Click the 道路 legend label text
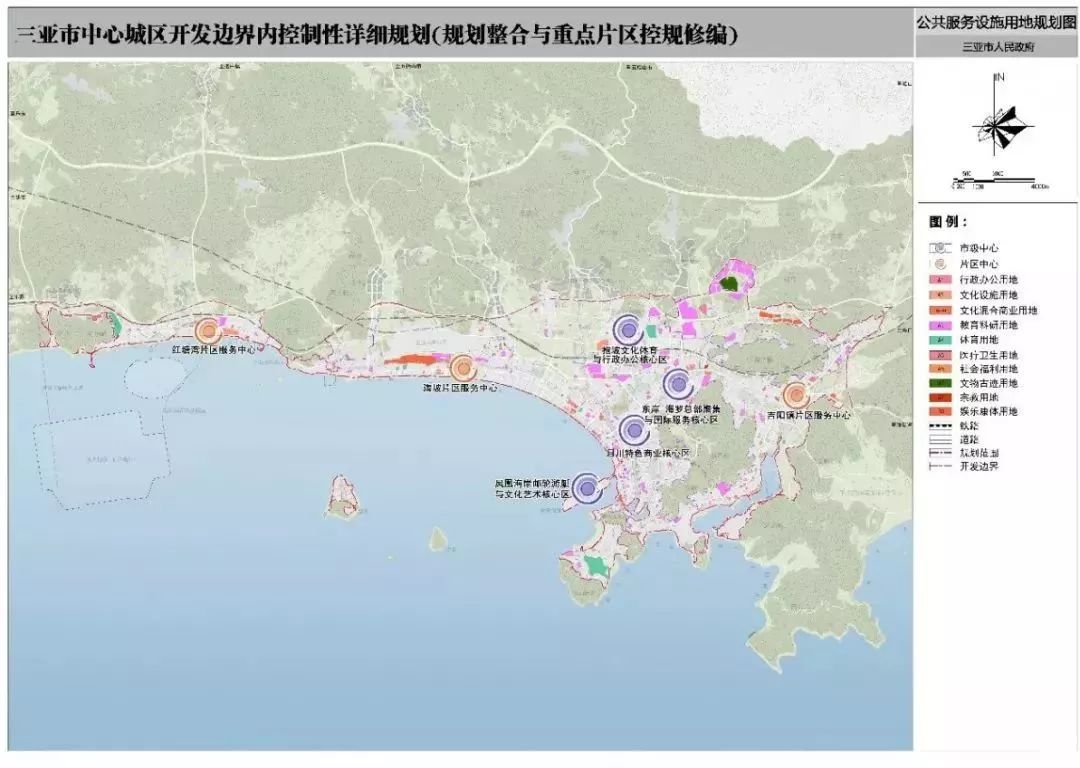Viewport: 1080px width, 768px height. [x=969, y=439]
